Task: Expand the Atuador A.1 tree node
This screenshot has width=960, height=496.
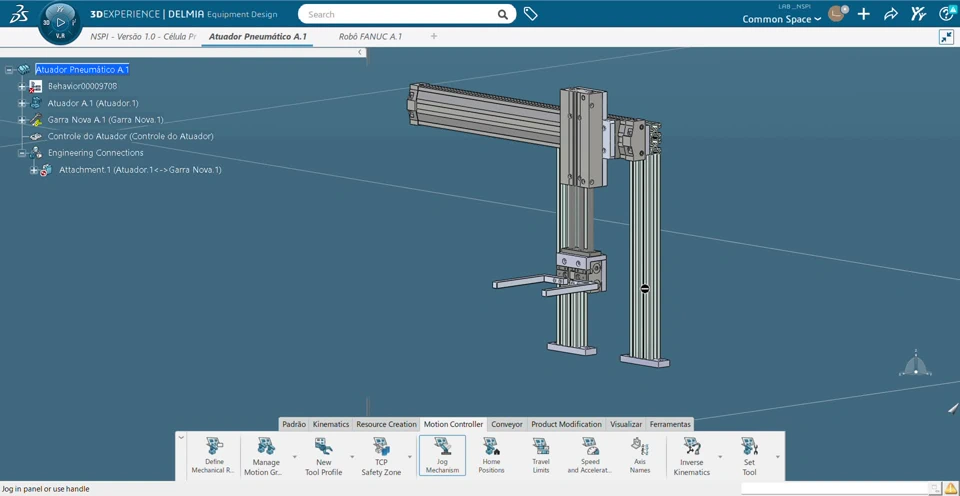Action: click(22, 103)
